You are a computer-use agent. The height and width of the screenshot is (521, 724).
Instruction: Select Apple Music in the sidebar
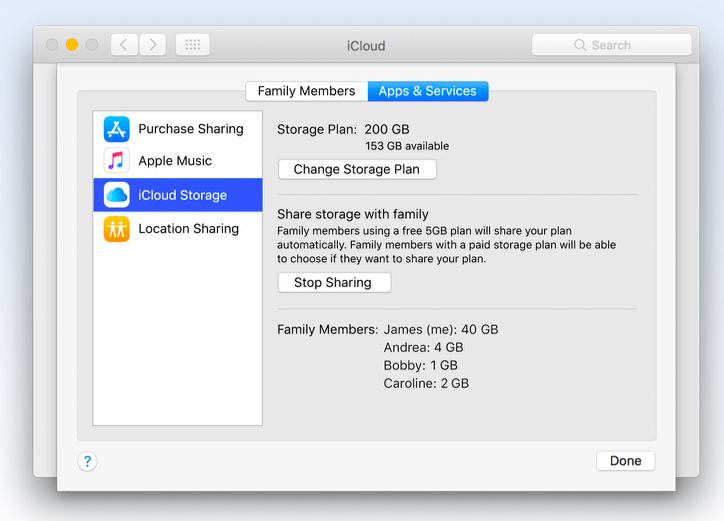(178, 161)
